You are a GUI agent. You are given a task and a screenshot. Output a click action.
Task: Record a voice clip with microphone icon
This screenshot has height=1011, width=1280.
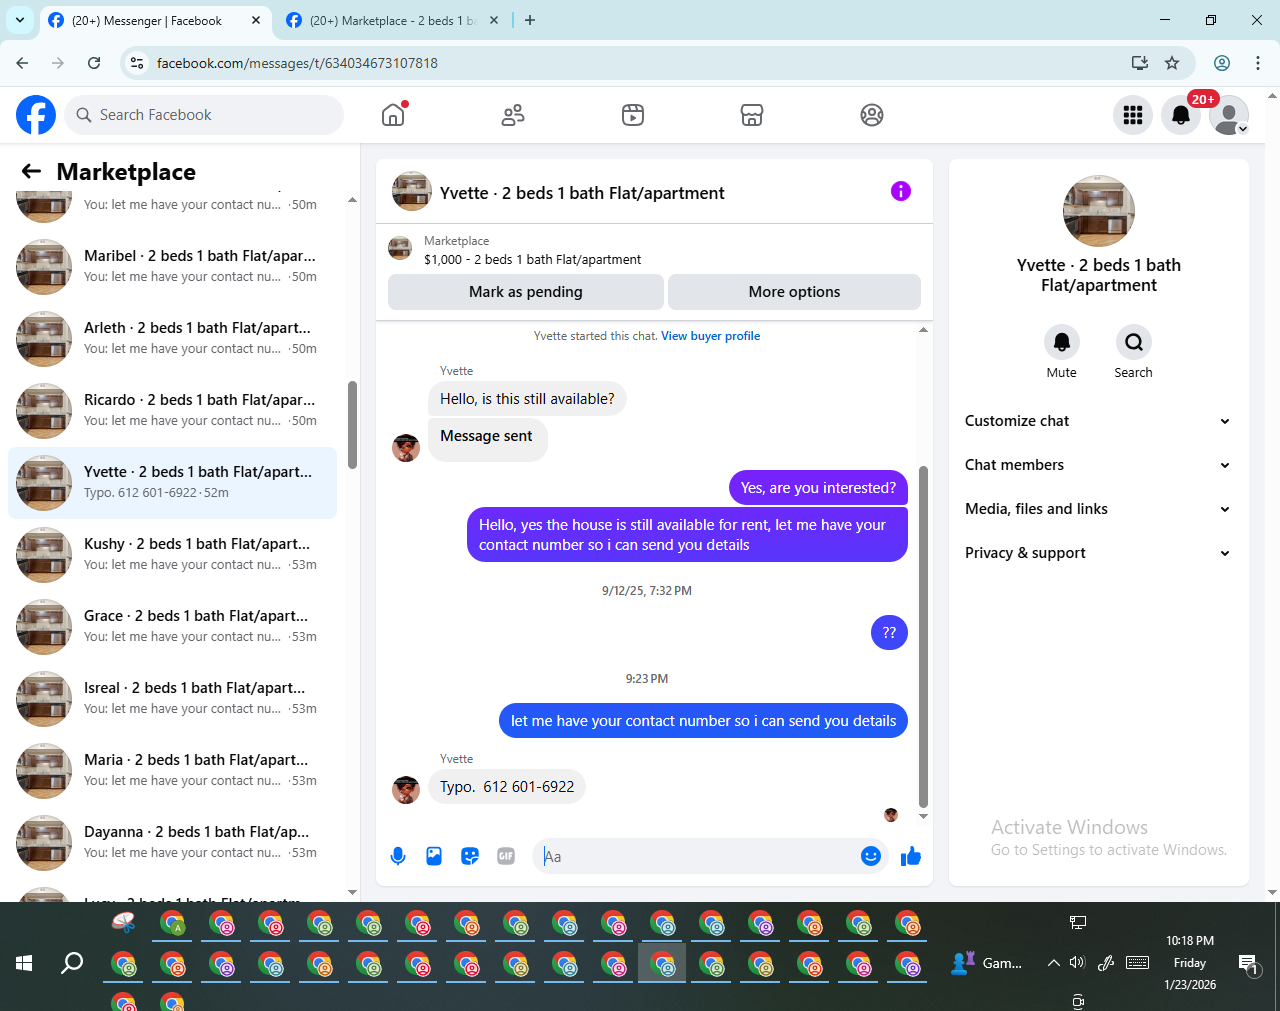tap(398, 856)
